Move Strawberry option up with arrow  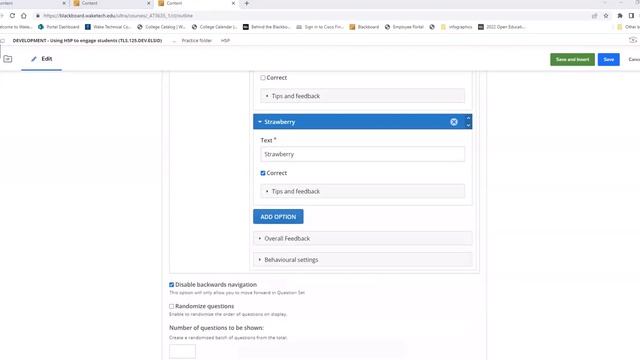(468, 118)
